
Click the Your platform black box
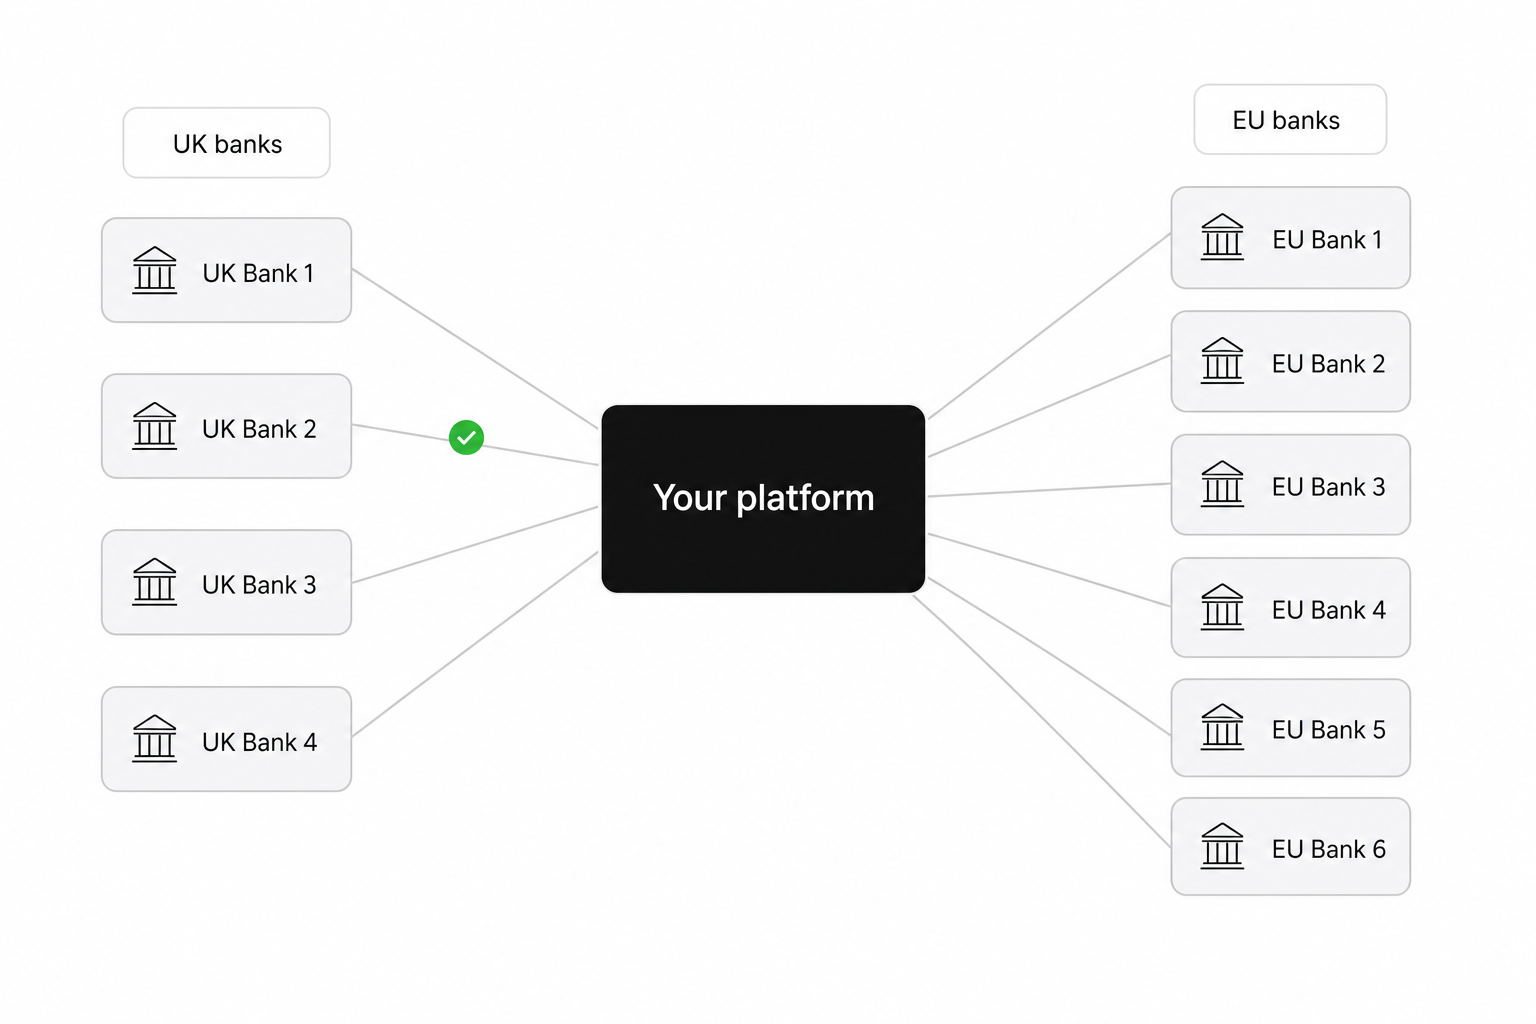click(763, 498)
